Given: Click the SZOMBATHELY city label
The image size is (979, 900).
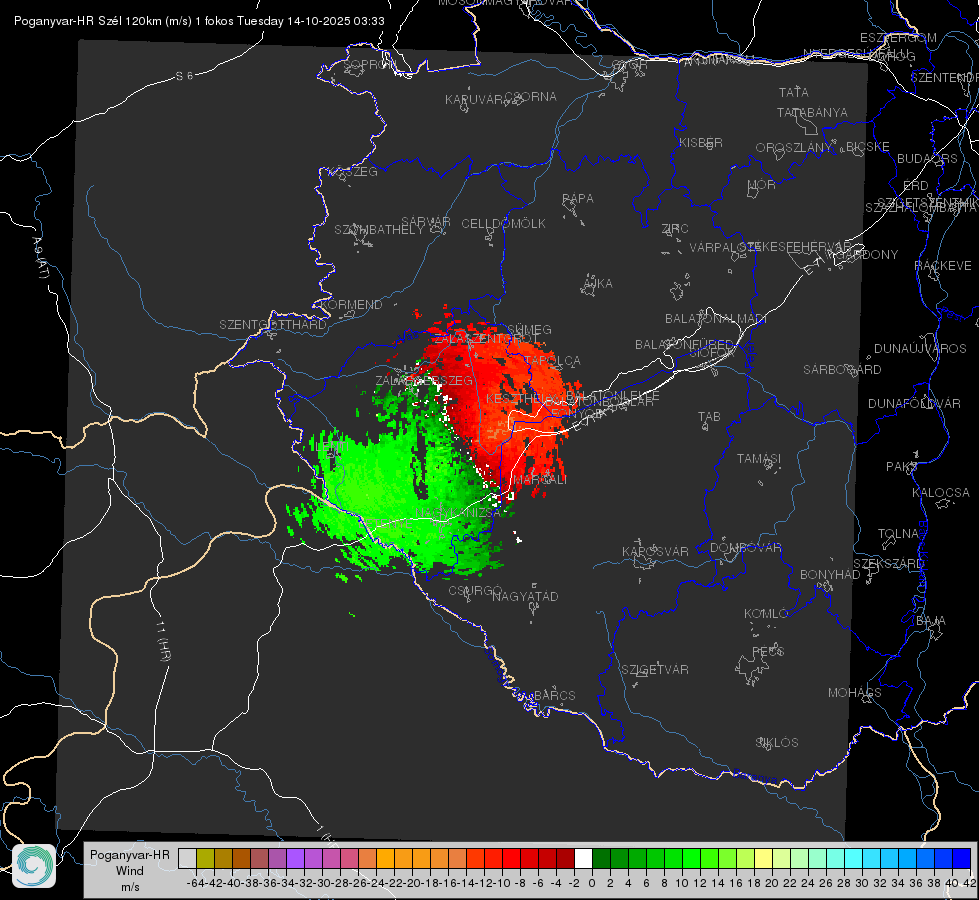Looking at the screenshot, I should (x=379, y=230).
